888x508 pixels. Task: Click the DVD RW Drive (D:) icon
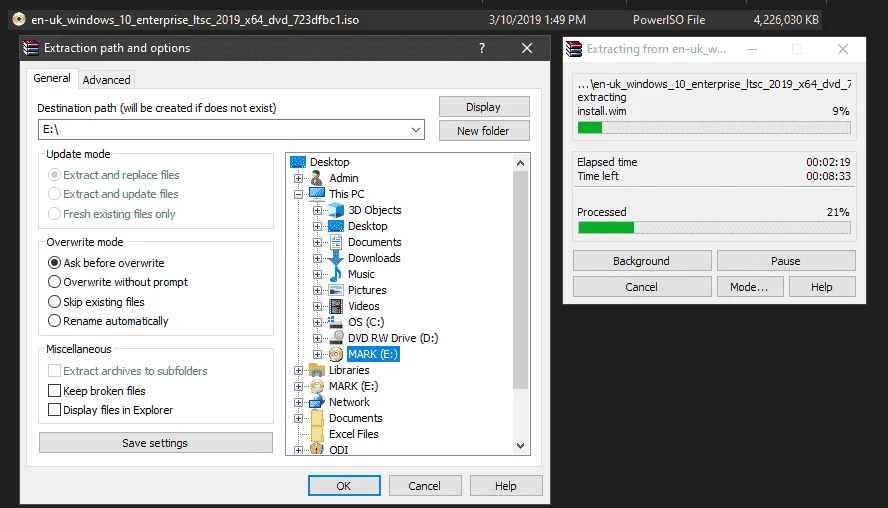(x=336, y=338)
